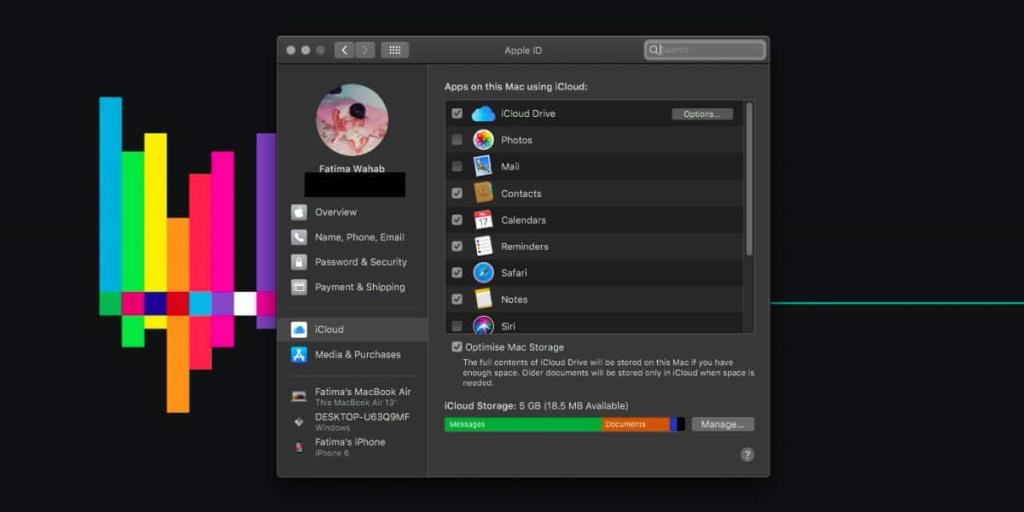Click the Manage storage button
Image resolution: width=1024 pixels, height=512 pixels.
723,424
